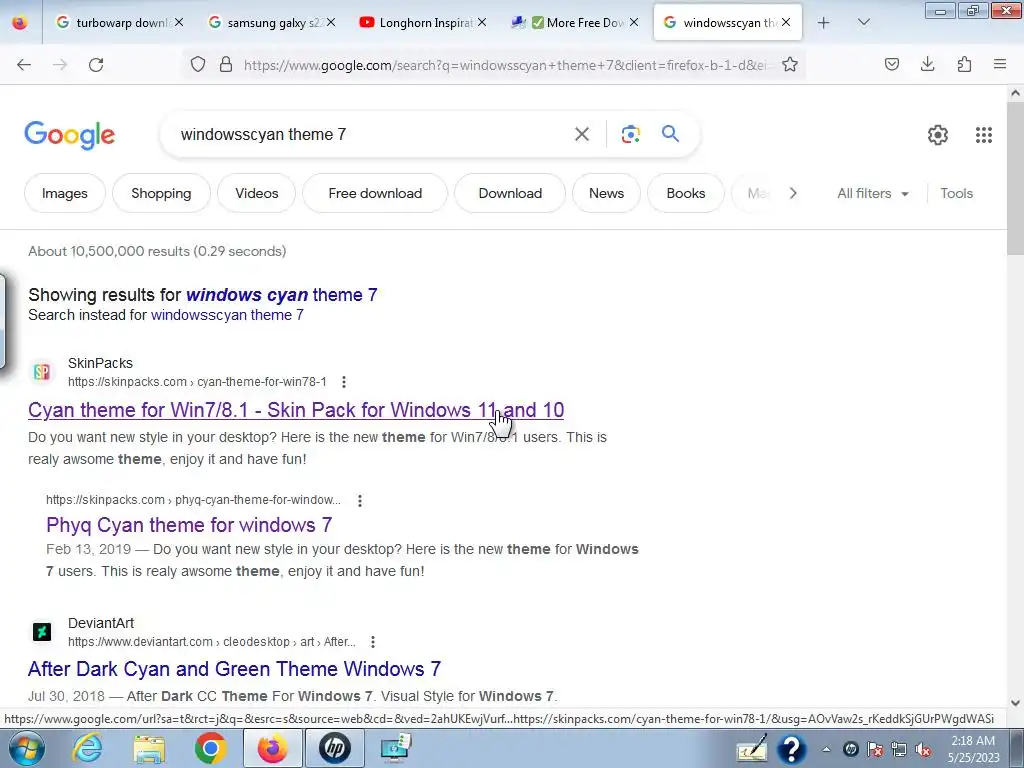Open the Firefox downloads panel
Screen dimensions: 1024x768
[x=927, y=64]
